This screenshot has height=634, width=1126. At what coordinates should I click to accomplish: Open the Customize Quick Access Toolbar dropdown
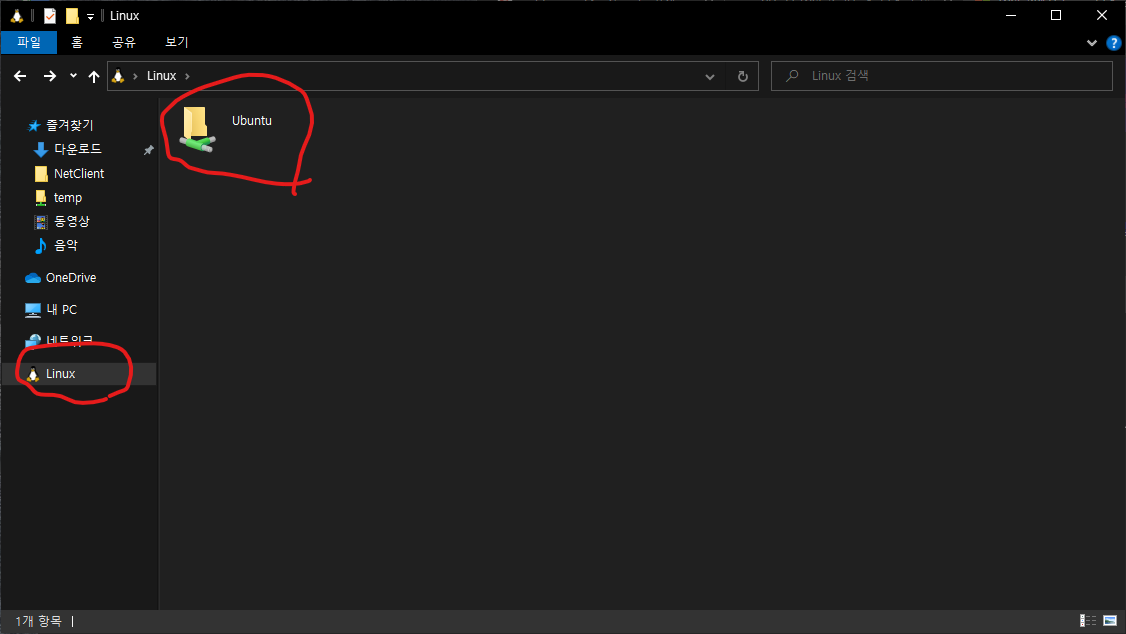[x=90, y=17]
